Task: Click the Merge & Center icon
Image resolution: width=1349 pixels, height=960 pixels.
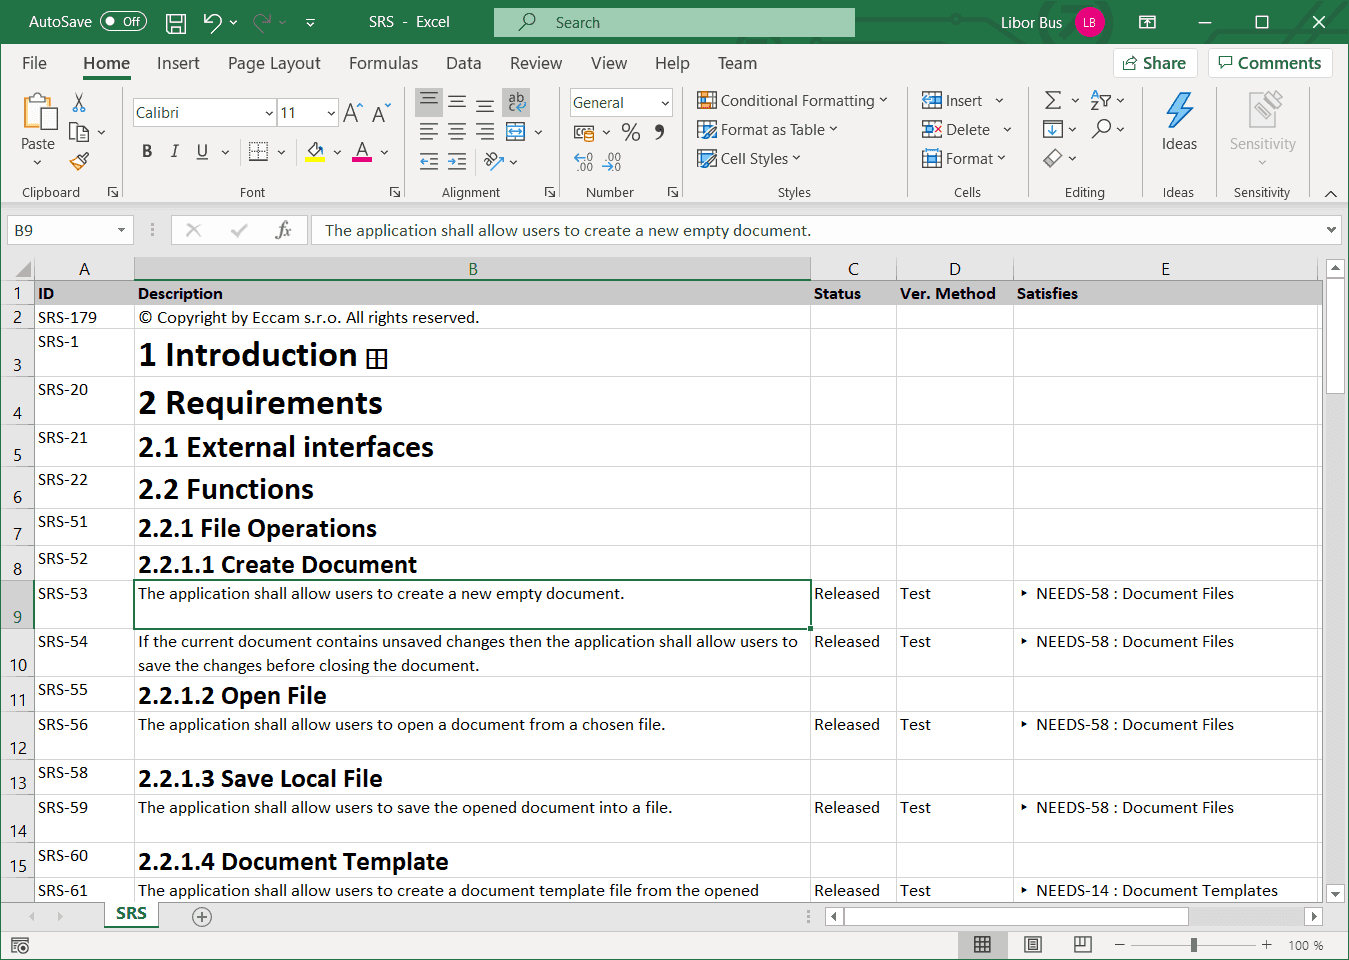Action: [516, 132]
